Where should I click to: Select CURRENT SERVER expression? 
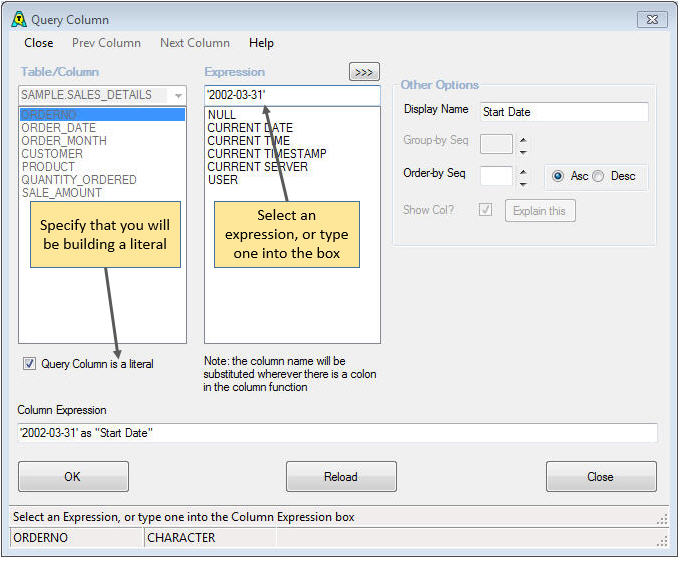[x=292, y=167]
